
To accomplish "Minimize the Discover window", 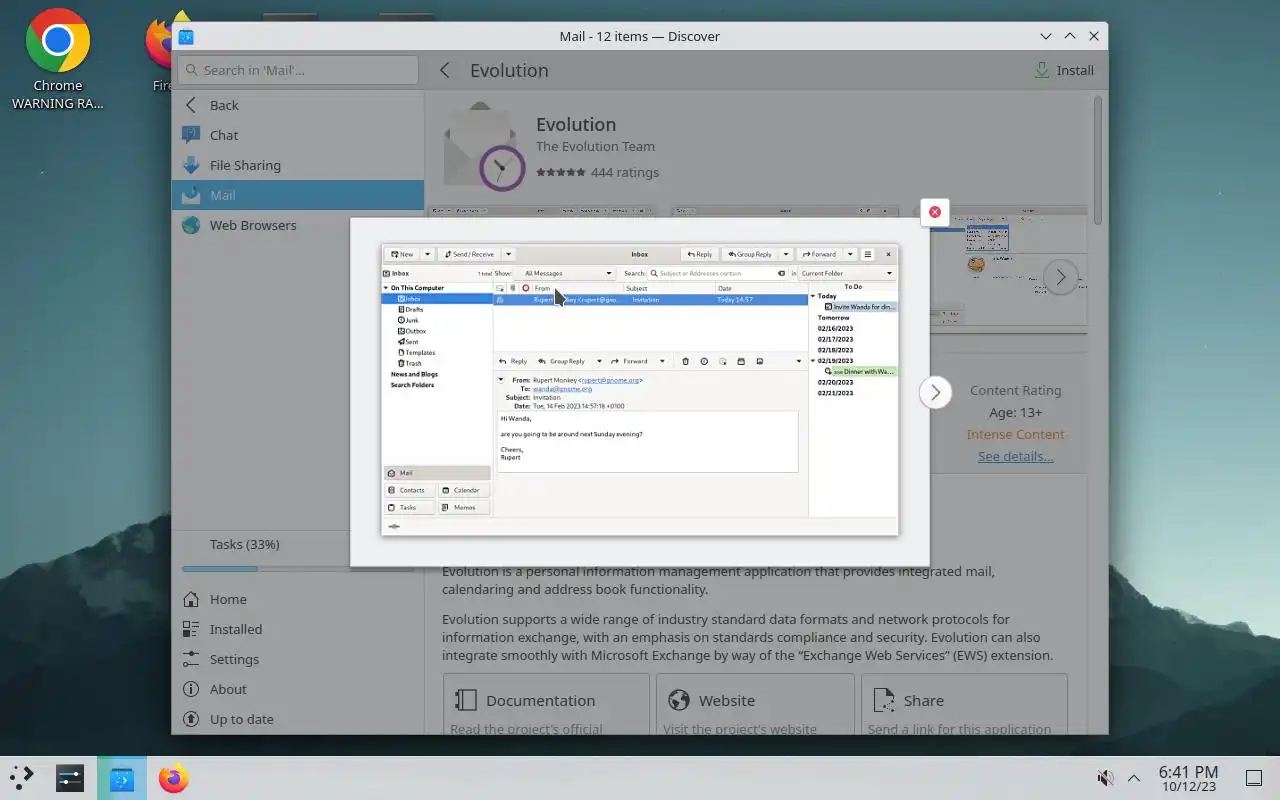I will [x=1046, y=36].
